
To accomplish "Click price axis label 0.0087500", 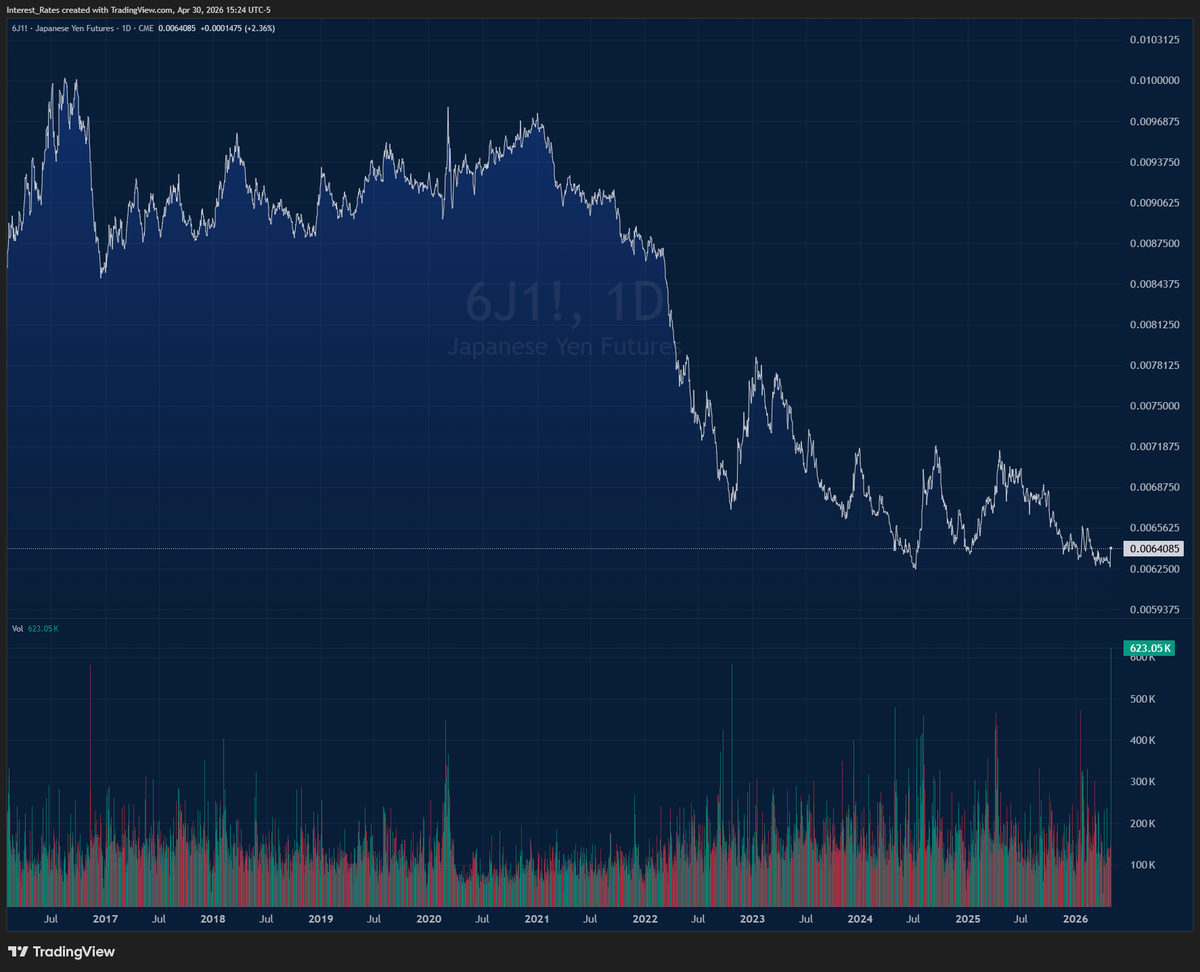I will (x=1154, y=243).
